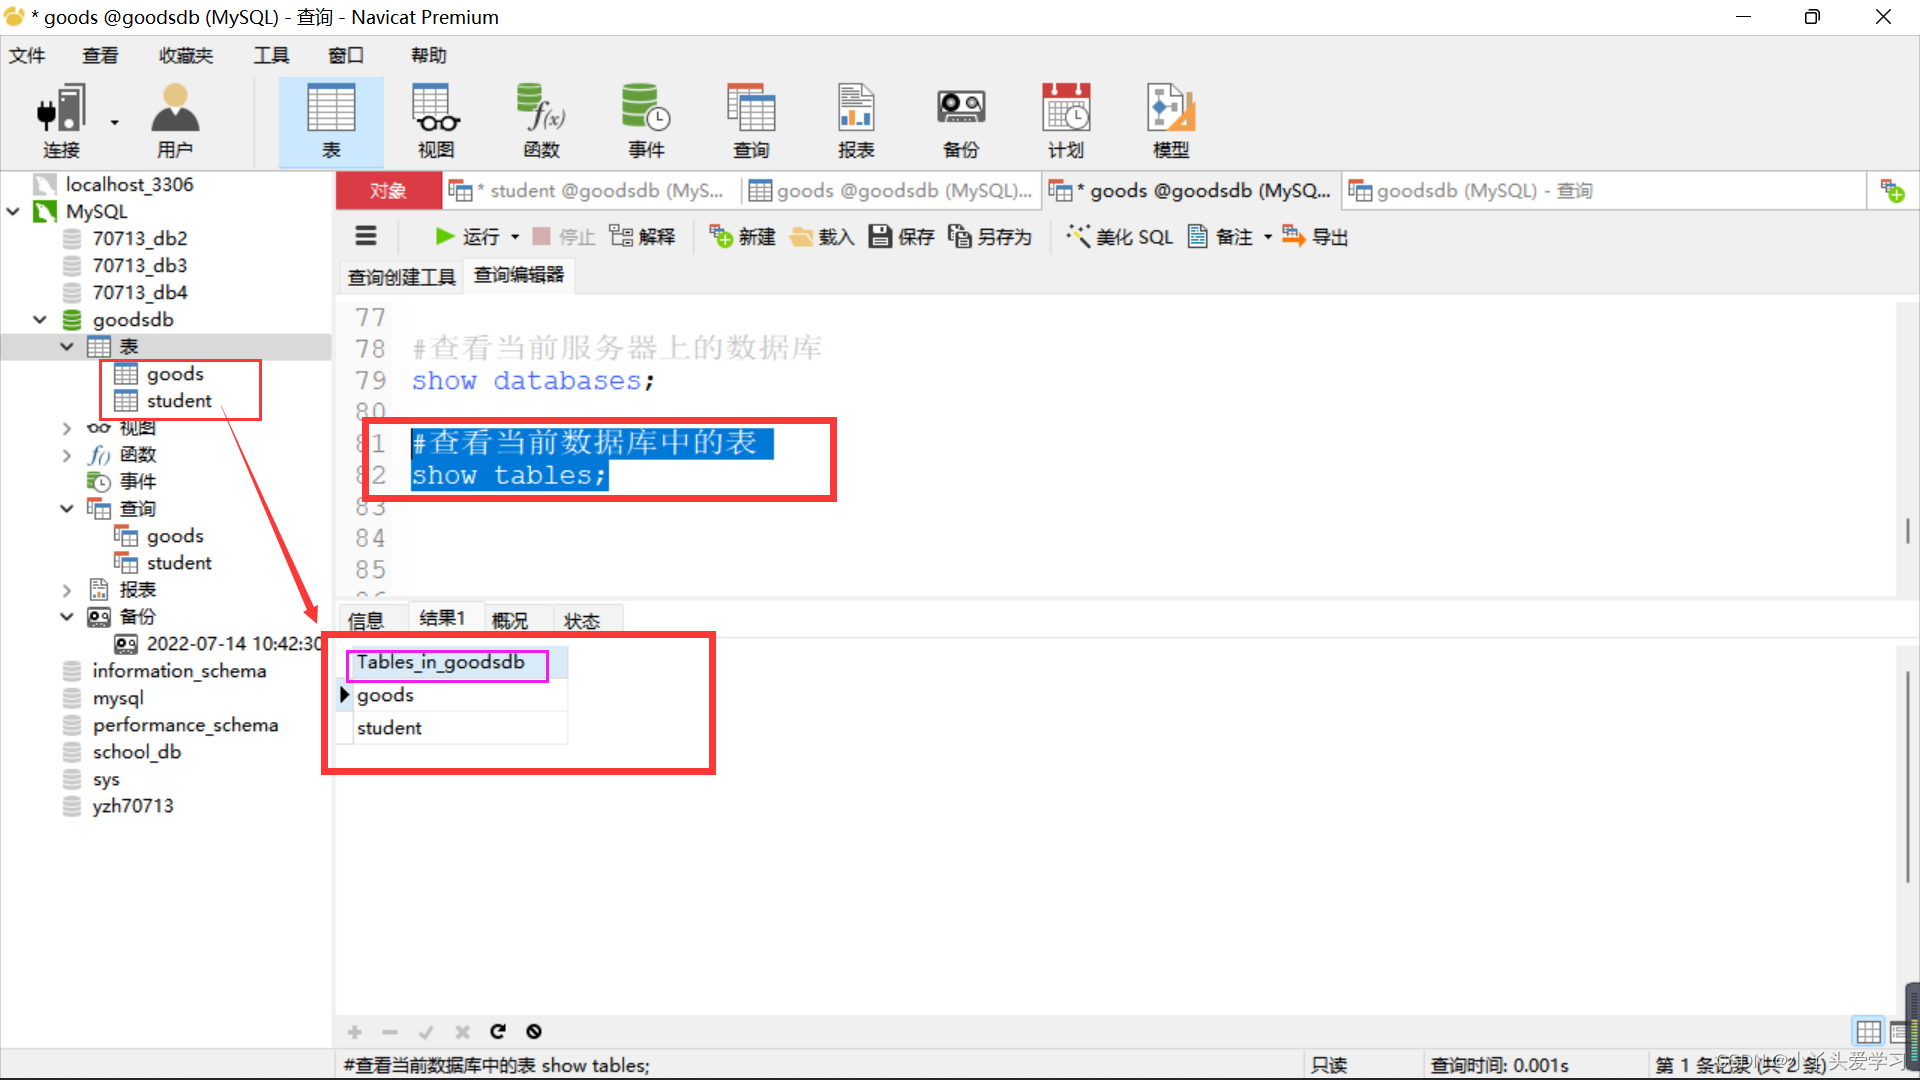
Task: Open the 备份 backup tool in toolbar
Action: click(x=961, y=122)
